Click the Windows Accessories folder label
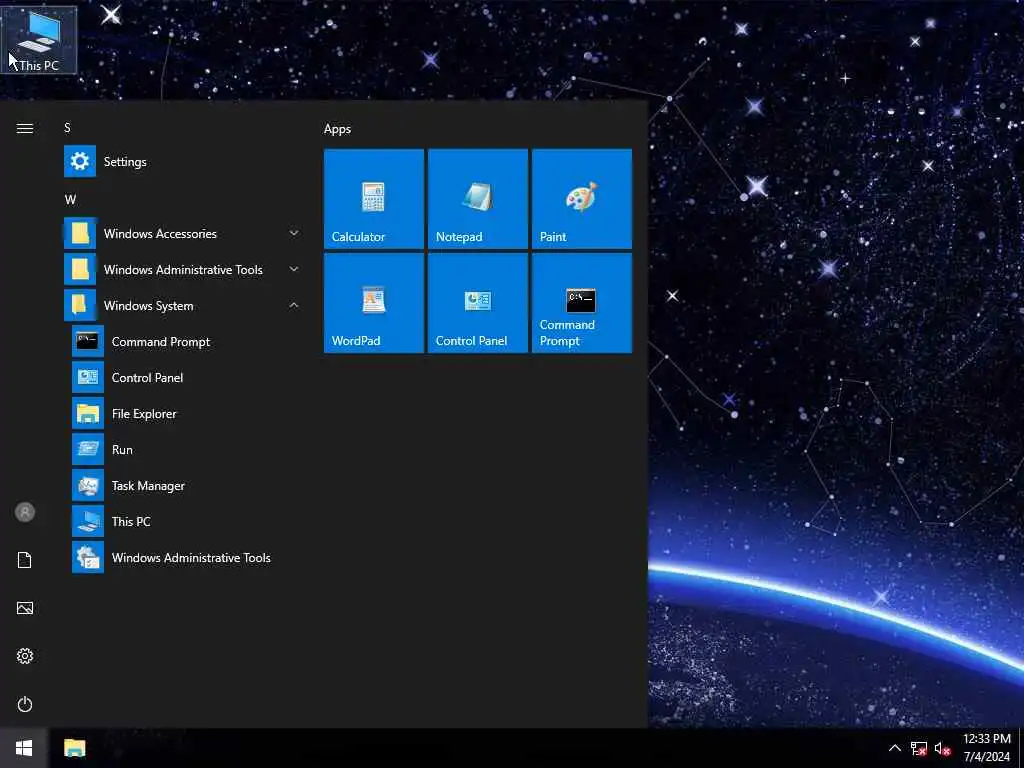Image resolution: width=1024 pixels, height=768 pixels. [160, 234]
